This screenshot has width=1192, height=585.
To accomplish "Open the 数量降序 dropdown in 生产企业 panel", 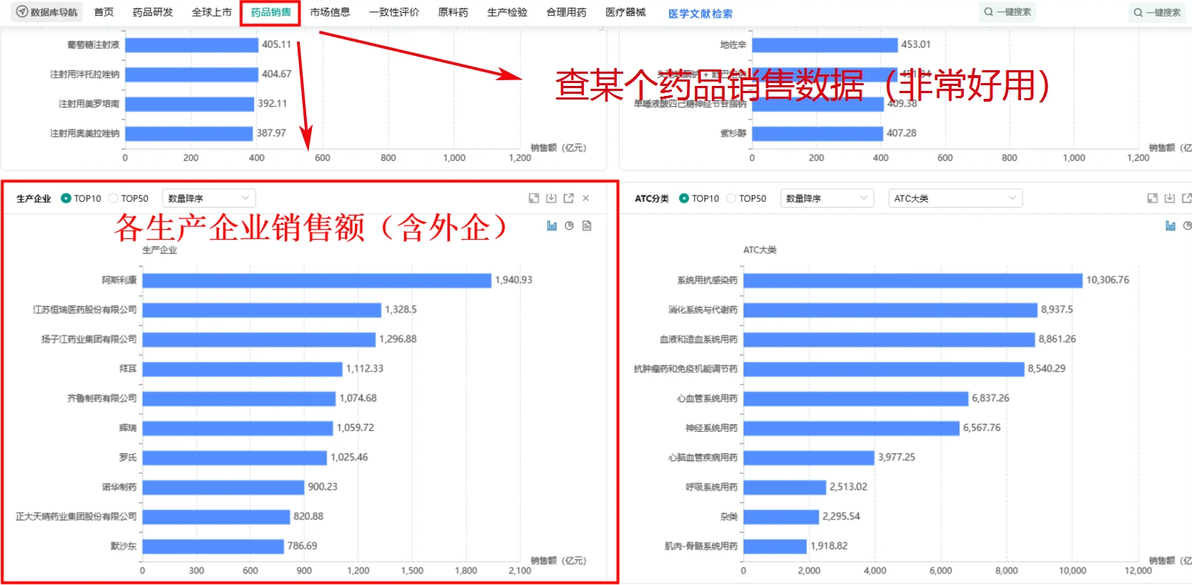I will 208,197.
